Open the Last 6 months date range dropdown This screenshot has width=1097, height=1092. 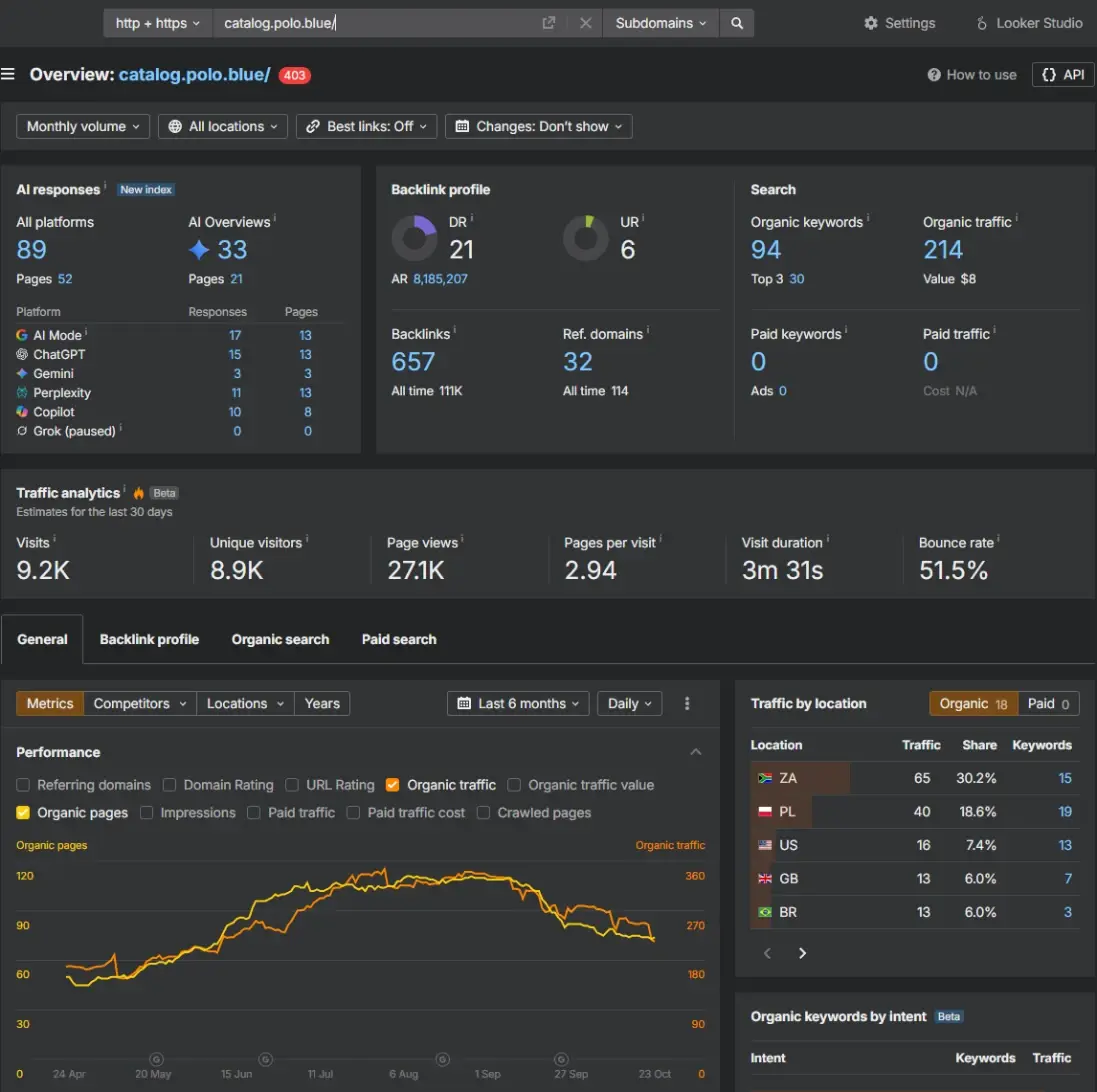coord(518,703)
